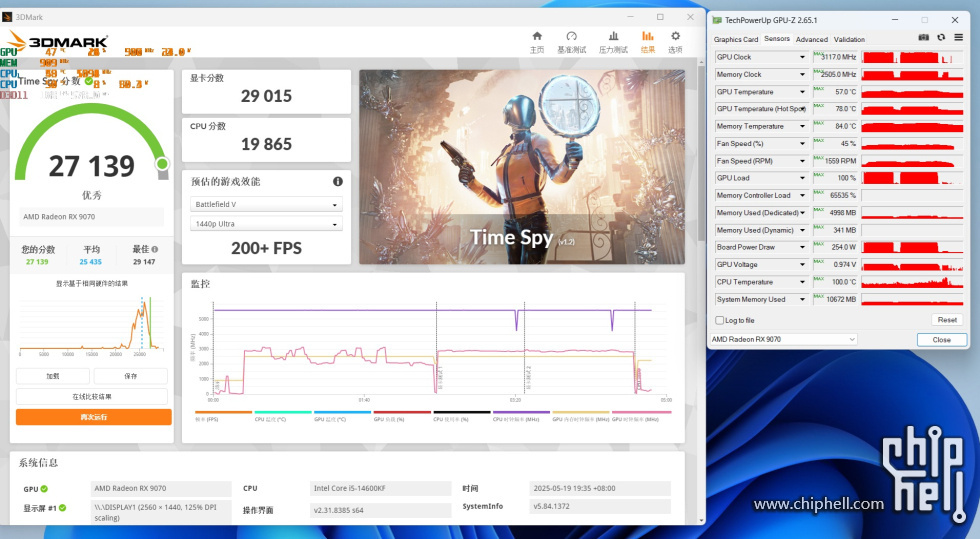The height and width of the screenshot is (539, 980).
Task: Click the info icon beside 预估的游戏效能
Action: pos(338,181)
